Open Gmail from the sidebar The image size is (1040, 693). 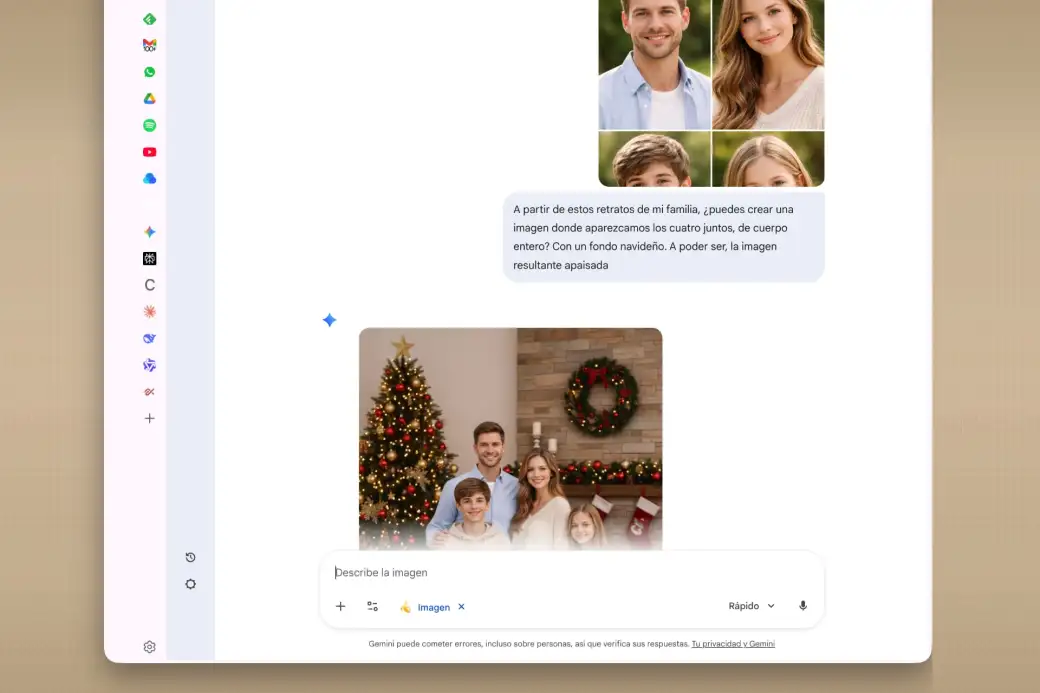click(149, 45)
